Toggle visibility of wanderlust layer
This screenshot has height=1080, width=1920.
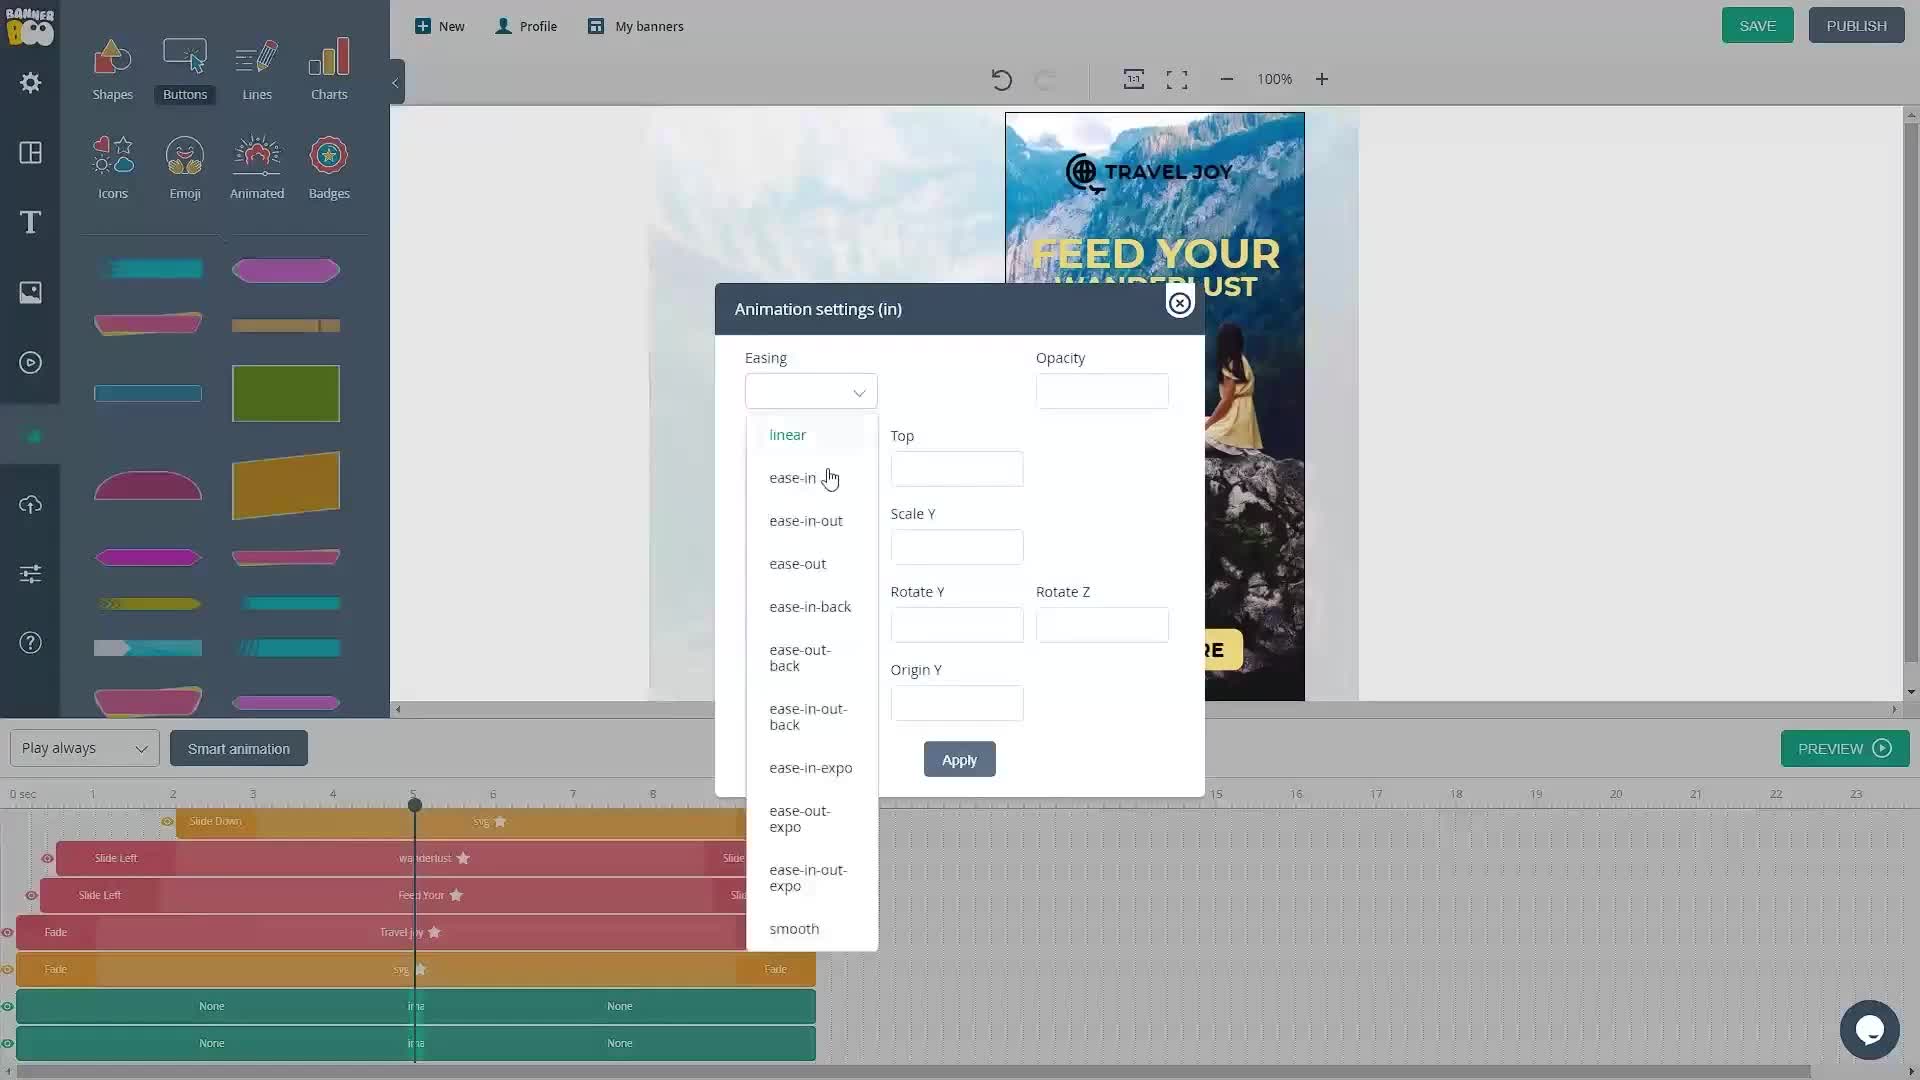tap(47, 859)
